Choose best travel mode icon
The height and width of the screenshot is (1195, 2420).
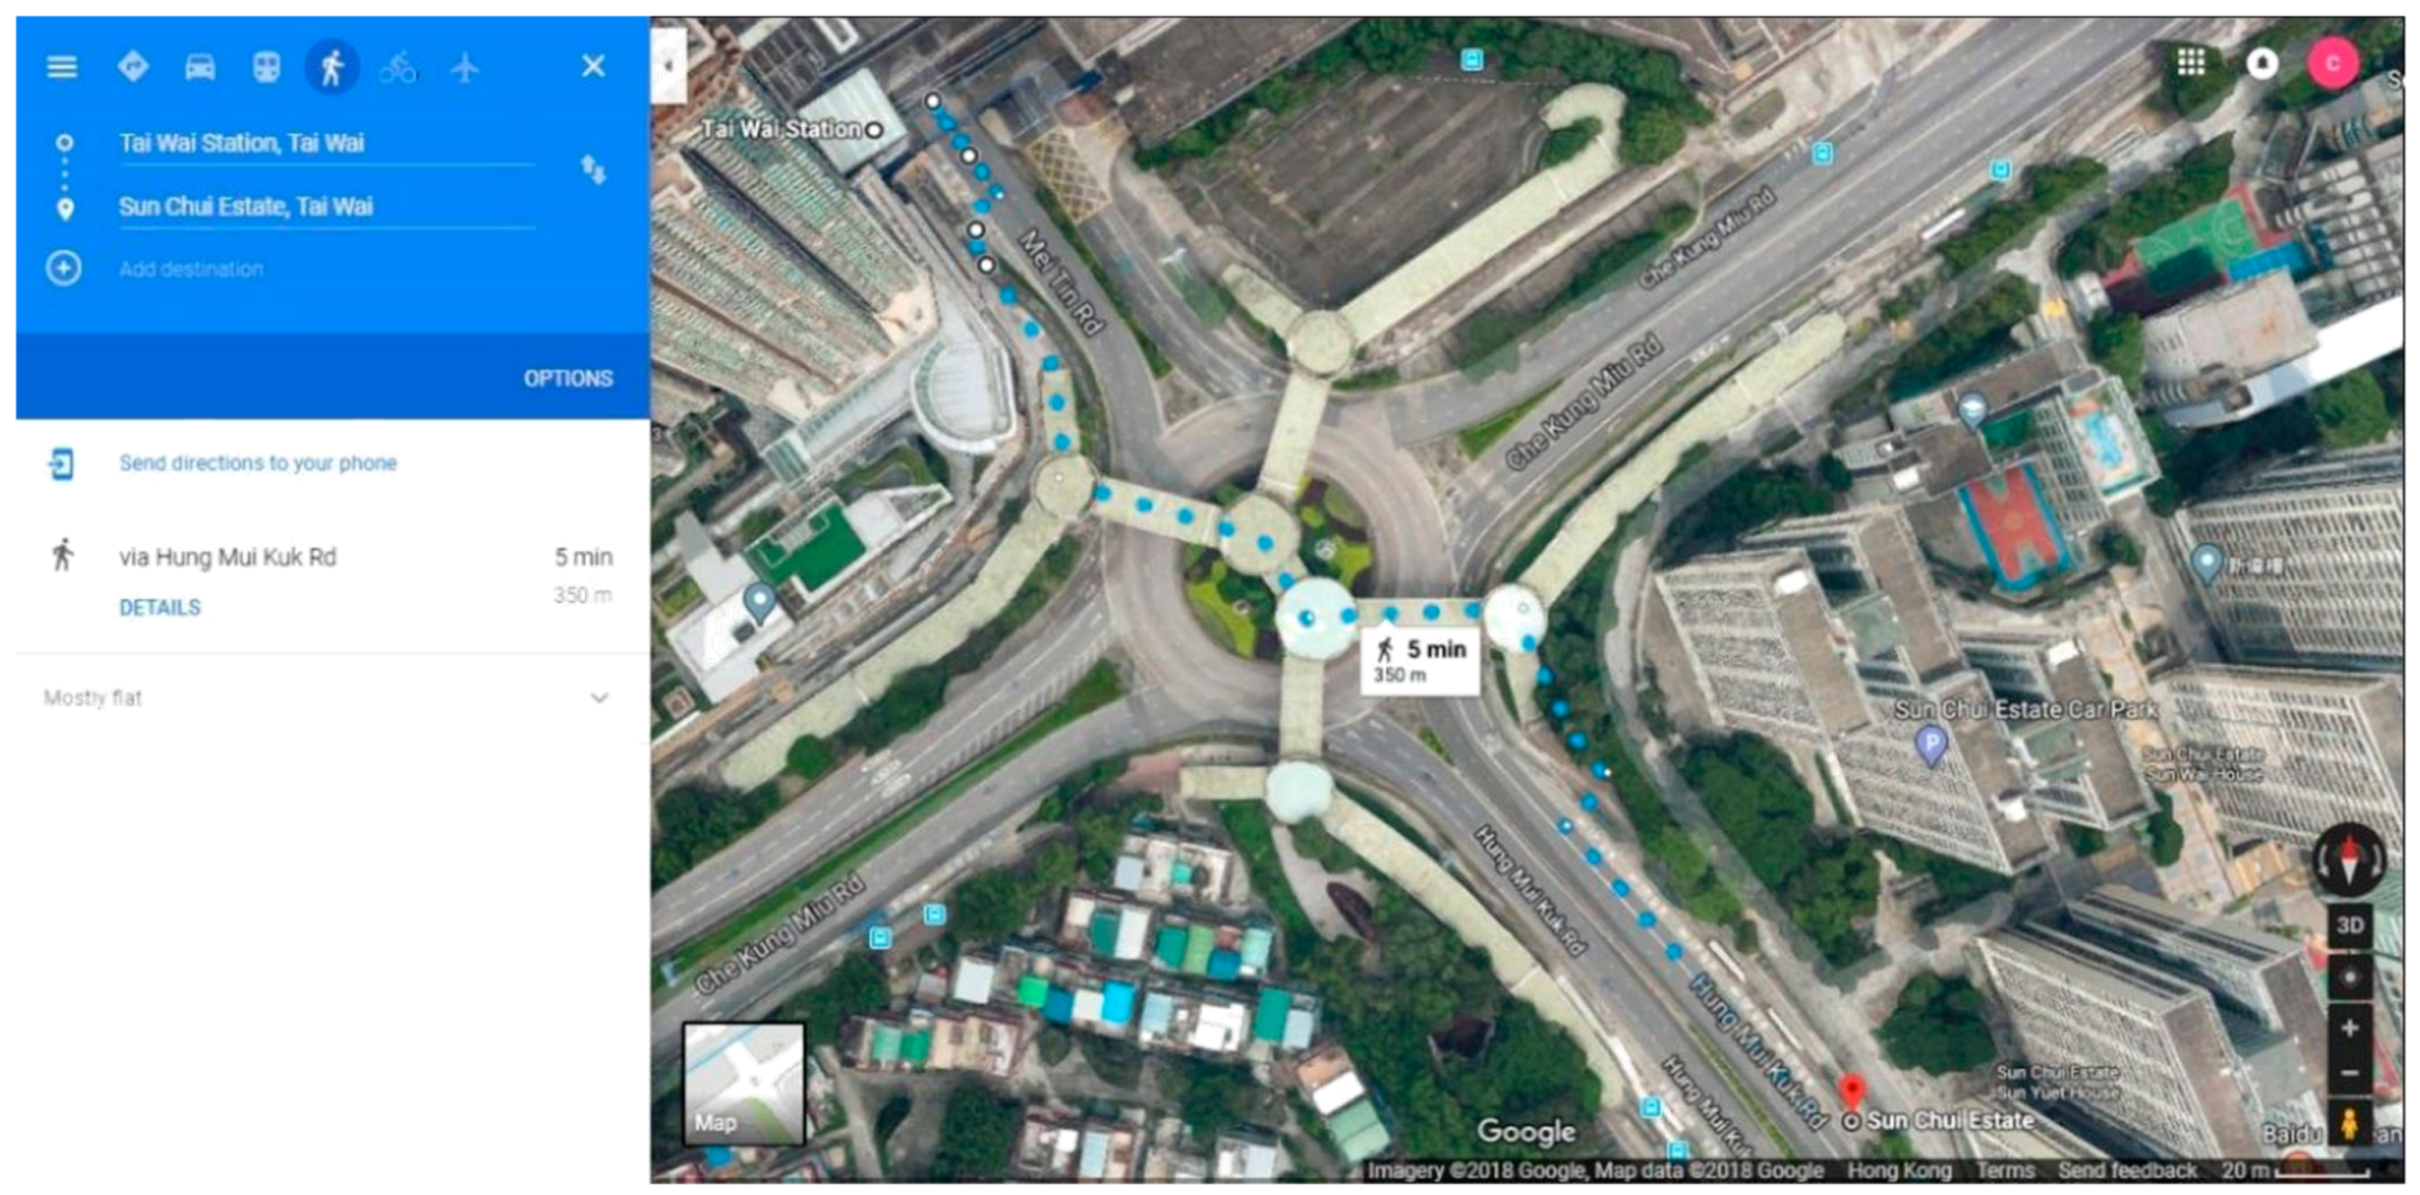(x=133, y=66)
